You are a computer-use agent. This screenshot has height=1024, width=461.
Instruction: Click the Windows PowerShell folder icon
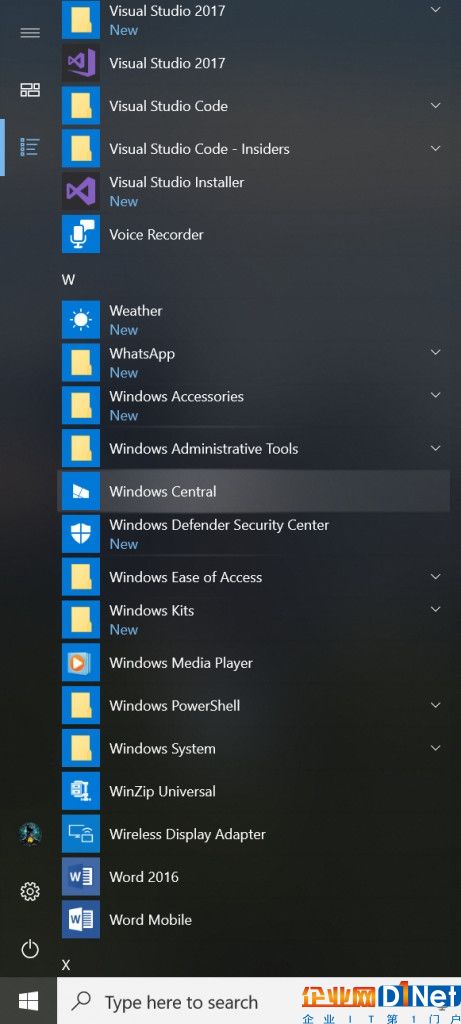81,705
